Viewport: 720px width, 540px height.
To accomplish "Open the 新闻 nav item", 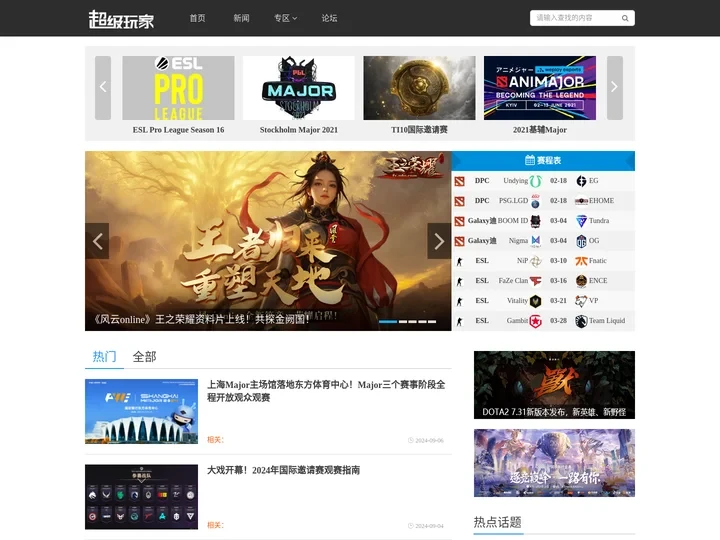I will 241,18.
